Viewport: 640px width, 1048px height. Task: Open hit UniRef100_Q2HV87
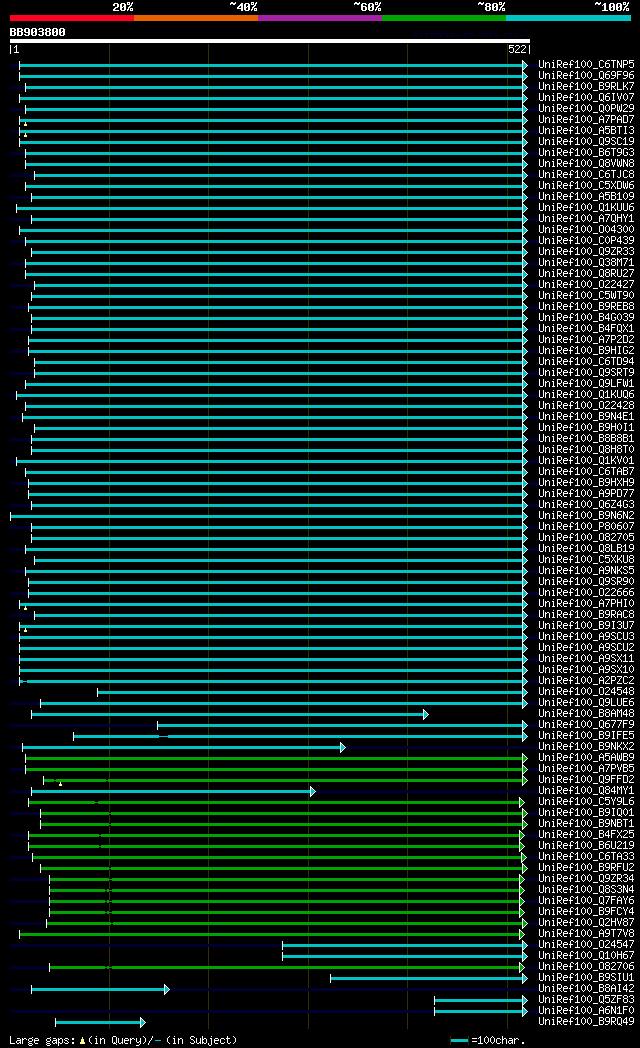coord(586,922)
